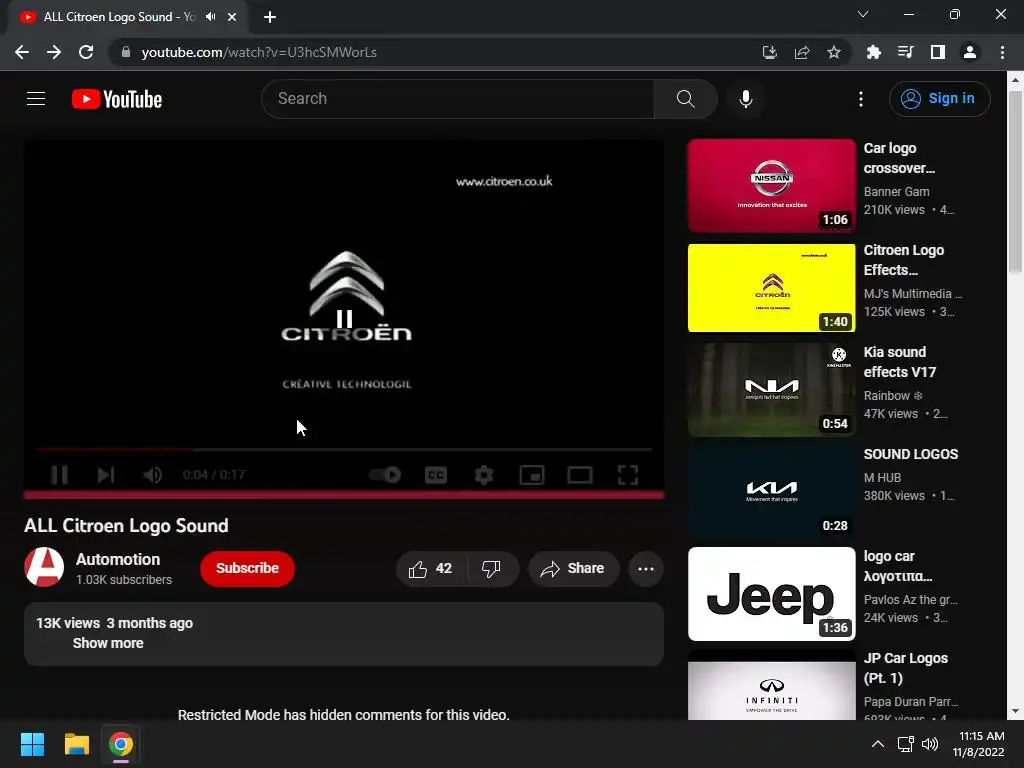The image size is (1024, 768).
Task: Toggle the autoplay switch in player
Action: 385,475
